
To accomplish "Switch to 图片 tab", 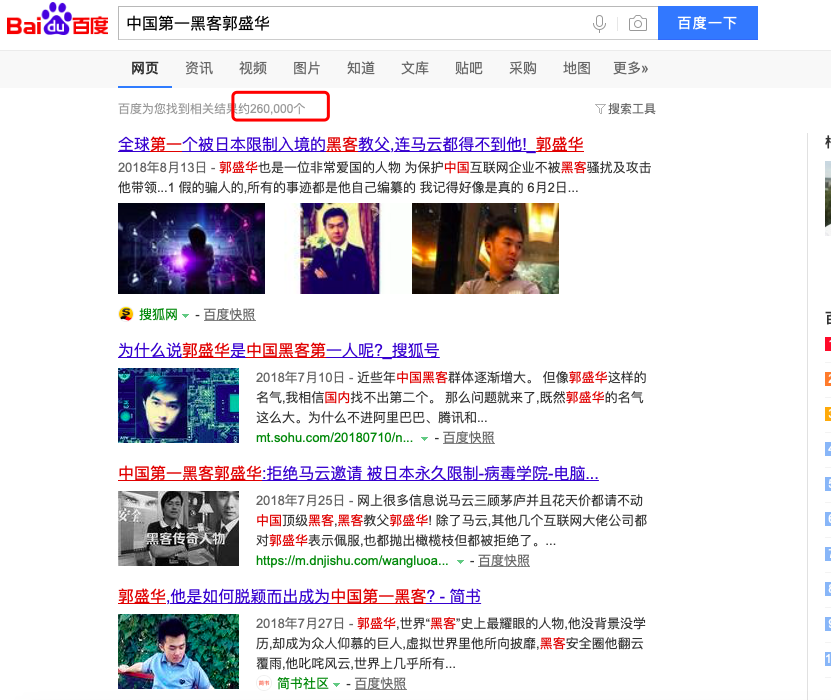I will [x=307, y=68].
